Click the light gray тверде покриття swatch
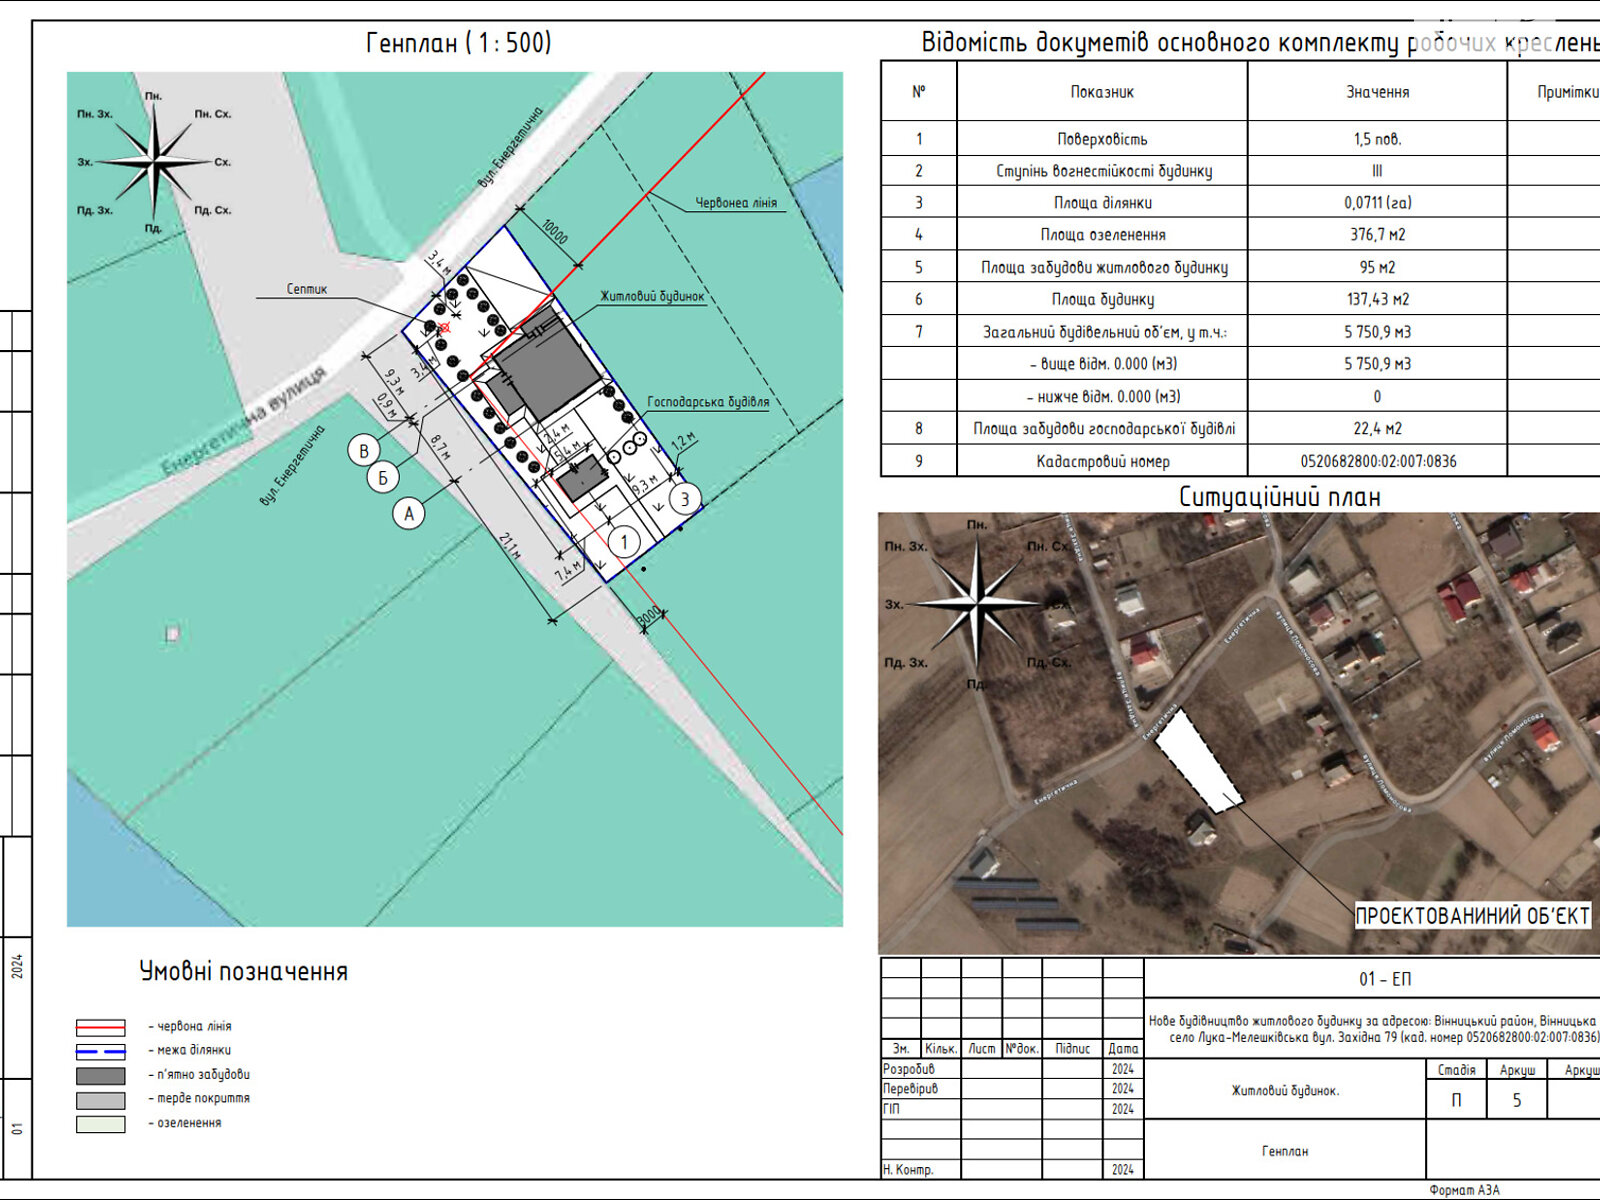 pyautogui.click(x=101, y=1100)
